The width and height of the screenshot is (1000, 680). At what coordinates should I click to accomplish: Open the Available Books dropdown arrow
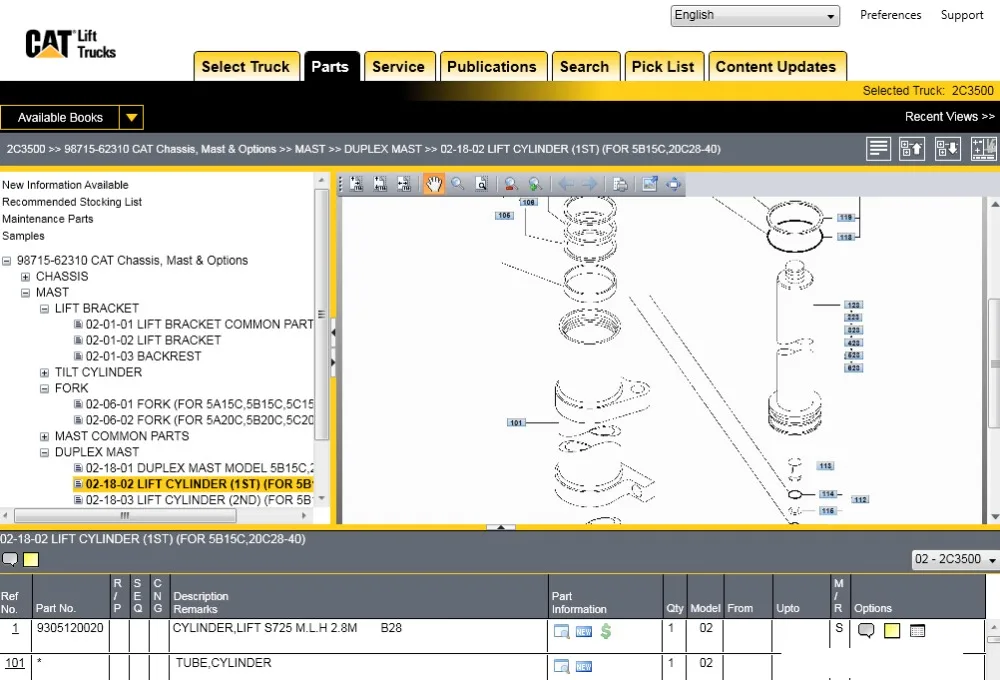(132, 118)
